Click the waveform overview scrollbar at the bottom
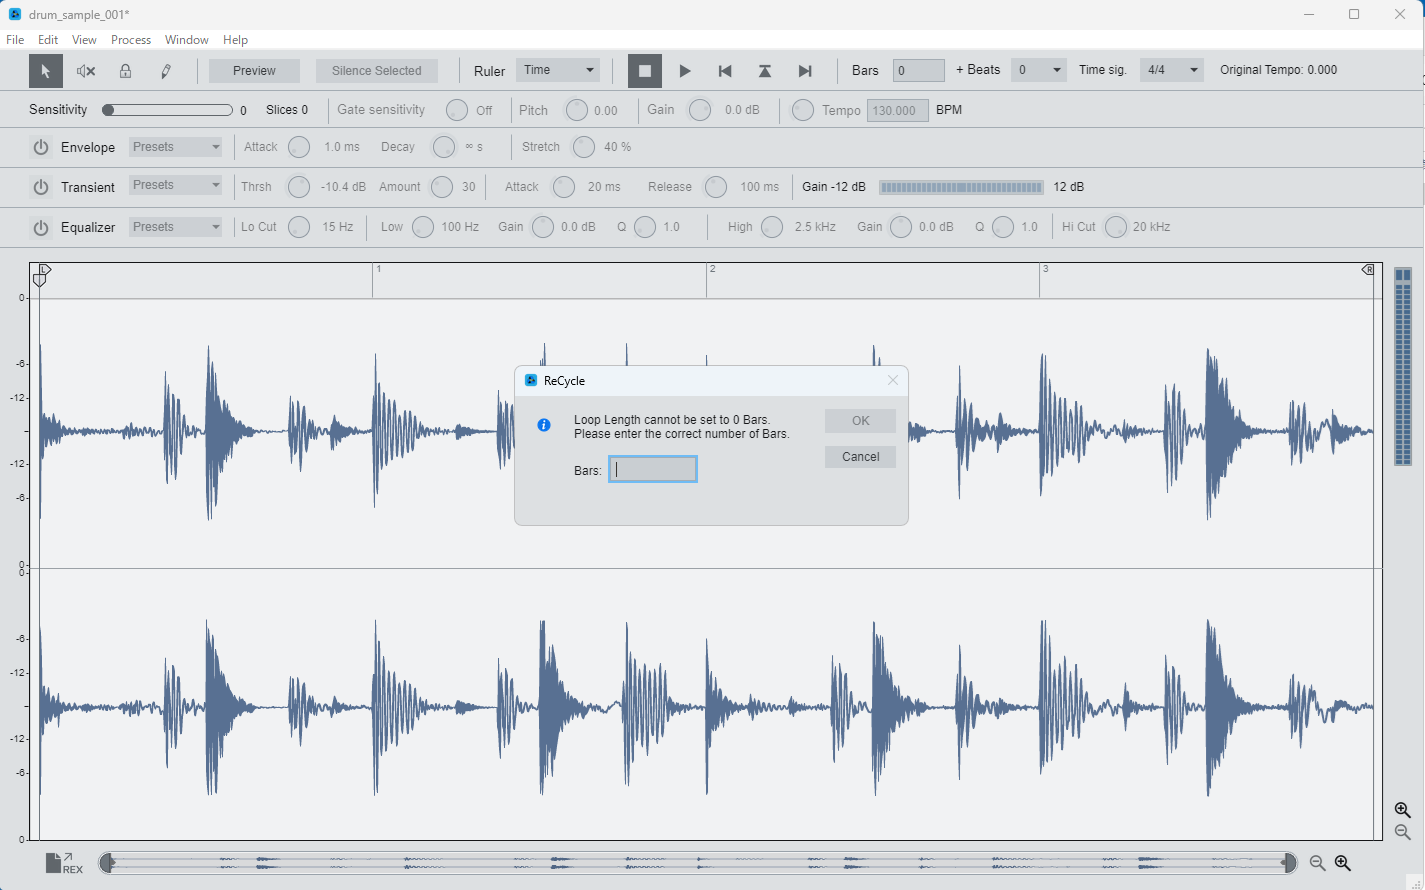 (698, 863)
